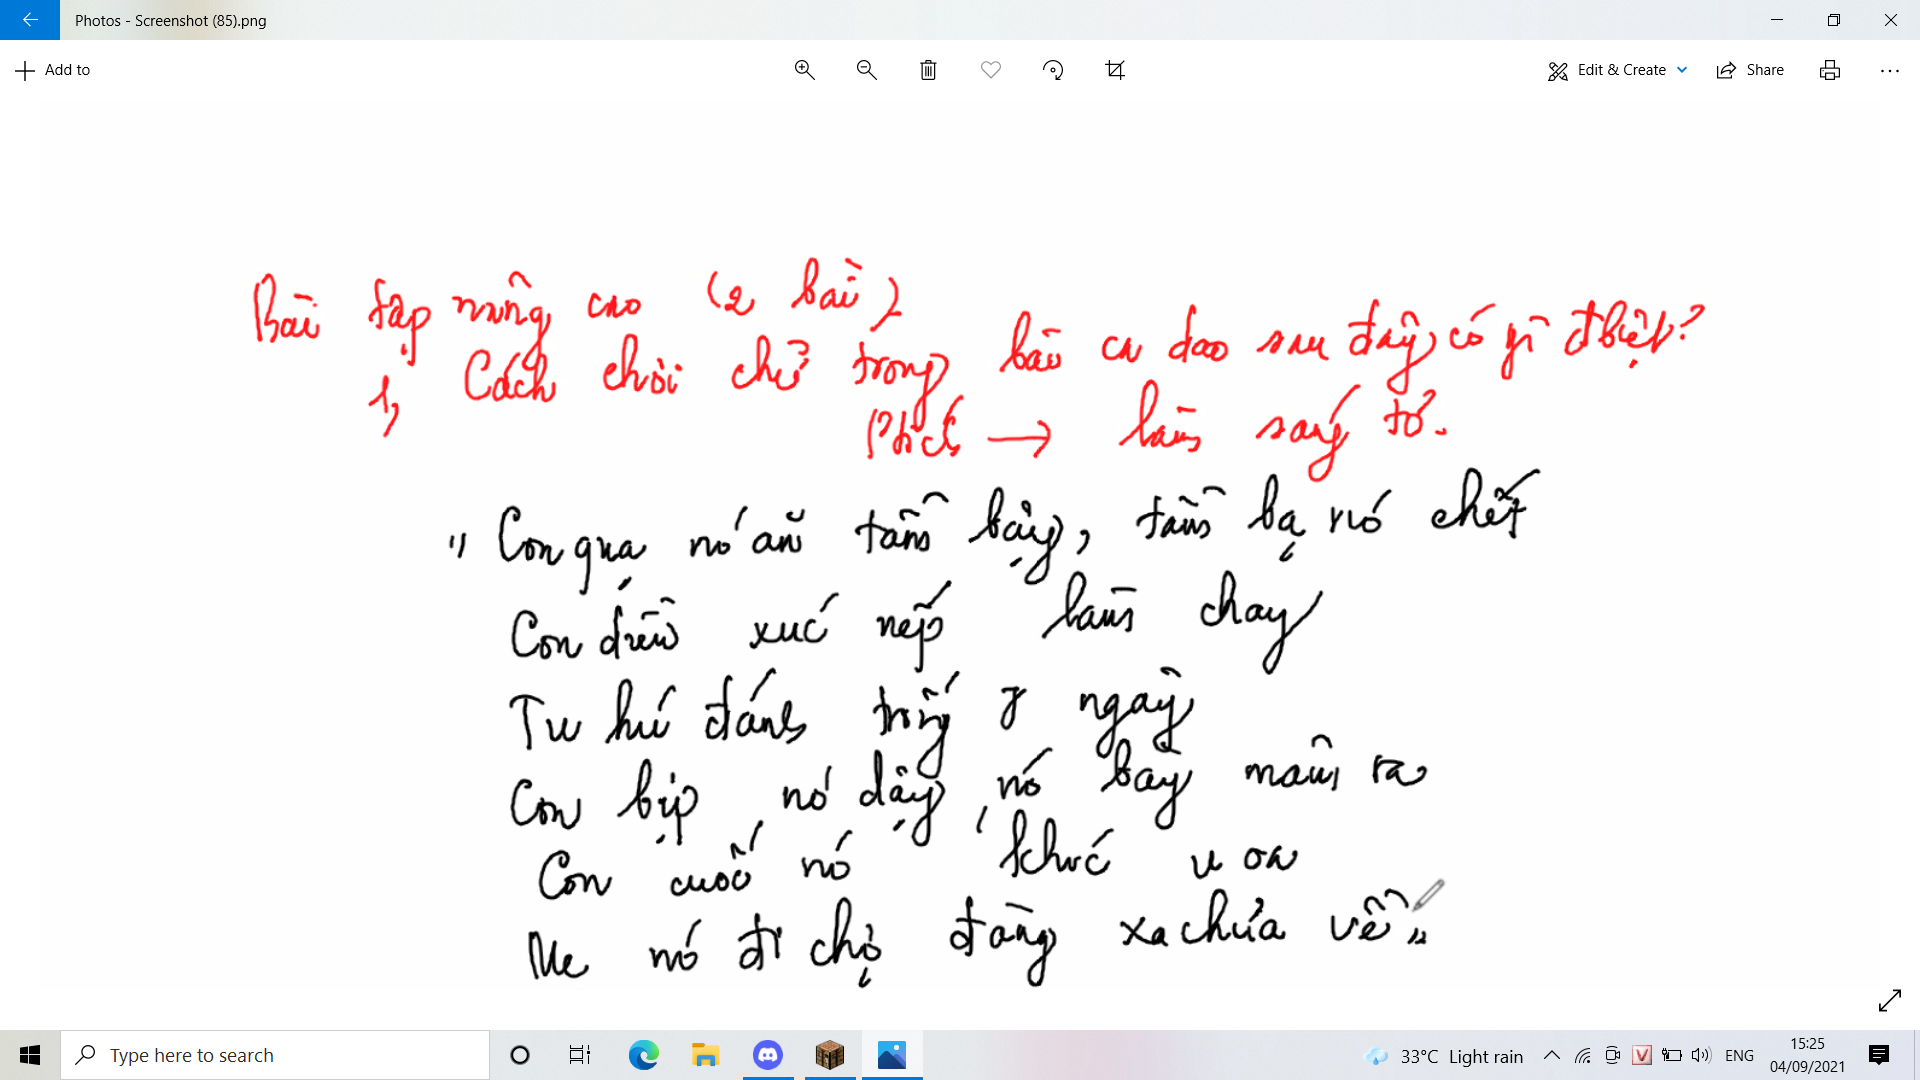The image size is (1920, 1080).
Task: Click the Share button
Action: pos(1750,70)
